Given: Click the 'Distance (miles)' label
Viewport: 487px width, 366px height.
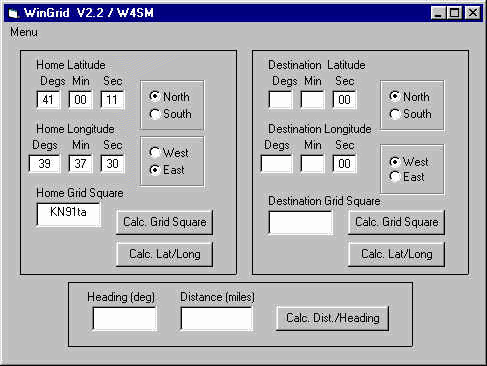Looking at the screenshot, I should tap(217, 297).
